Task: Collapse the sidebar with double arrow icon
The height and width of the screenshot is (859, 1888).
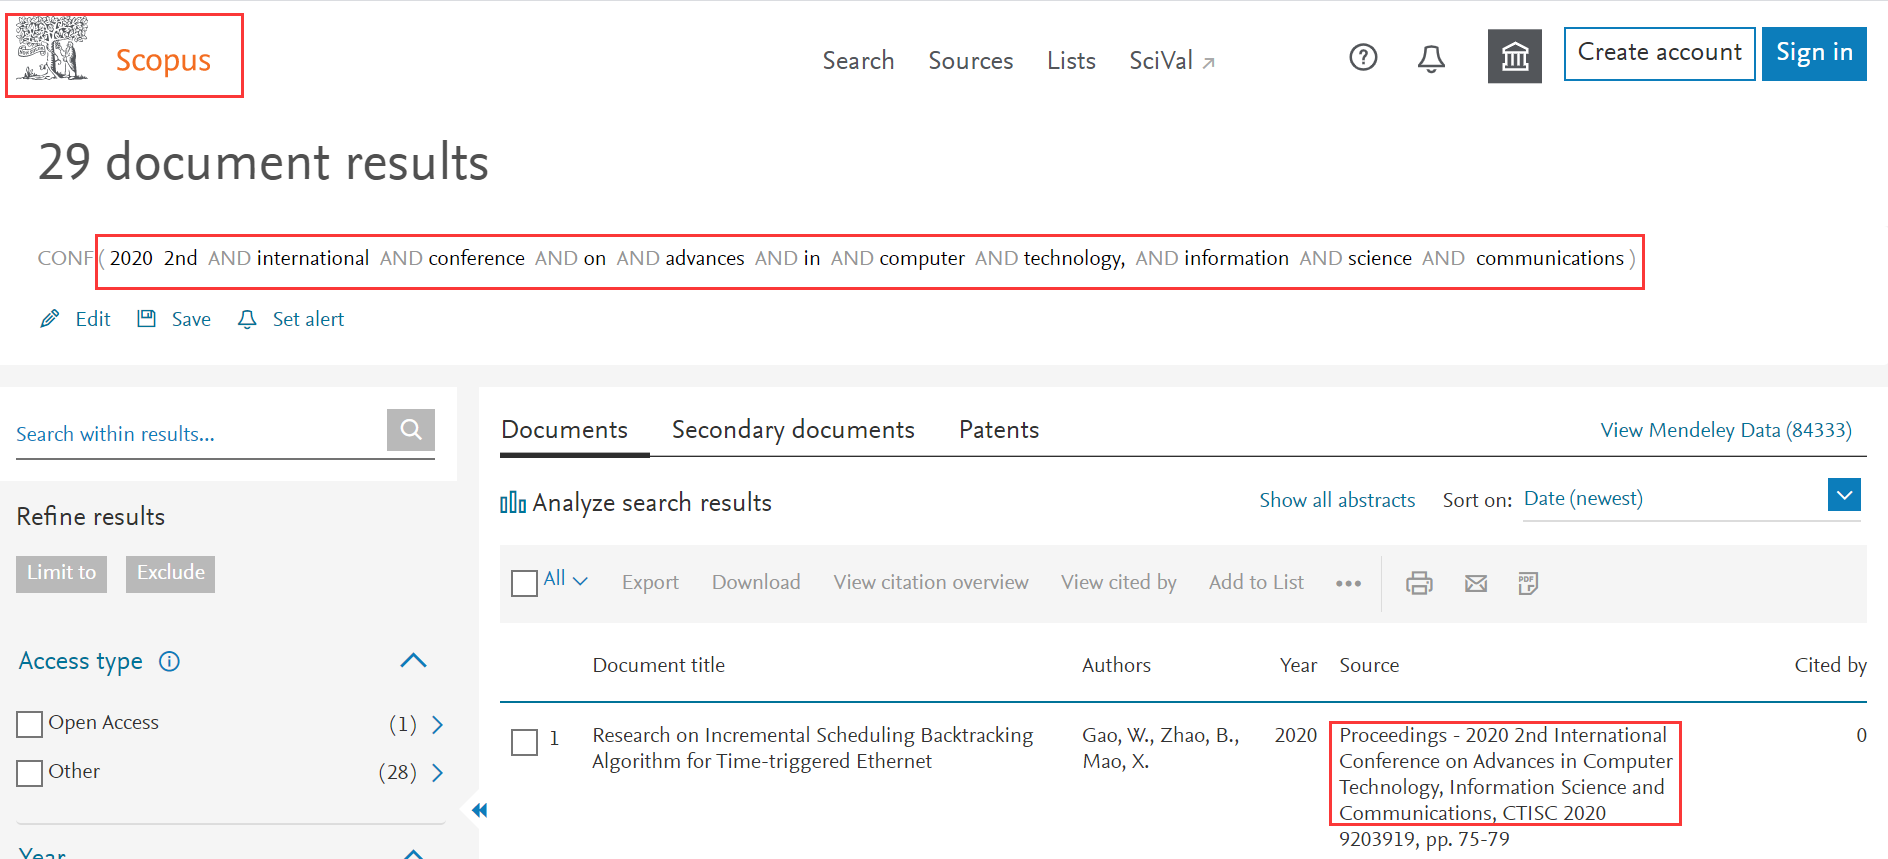Action: [x=479, y=810]
